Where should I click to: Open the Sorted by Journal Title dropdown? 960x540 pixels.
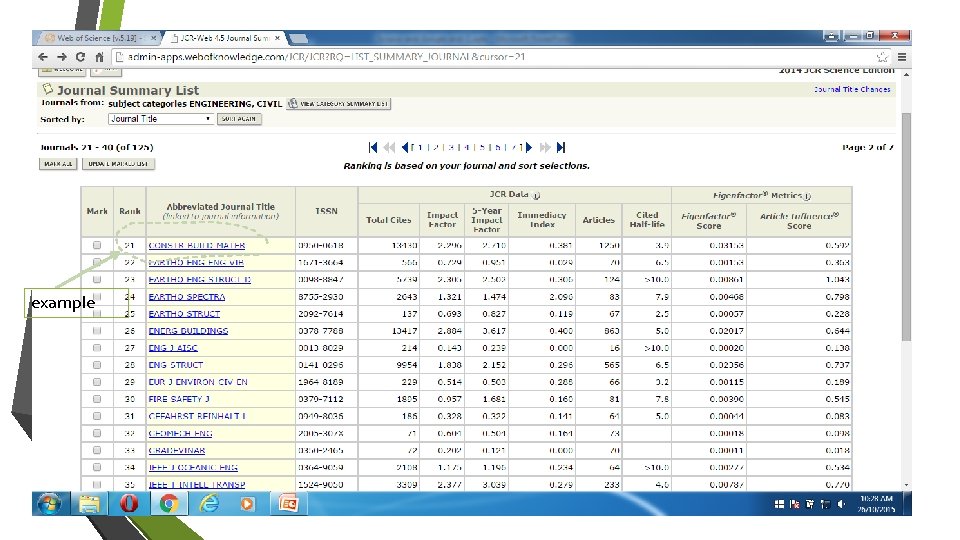pyautogui.click(x=160, y=119)
